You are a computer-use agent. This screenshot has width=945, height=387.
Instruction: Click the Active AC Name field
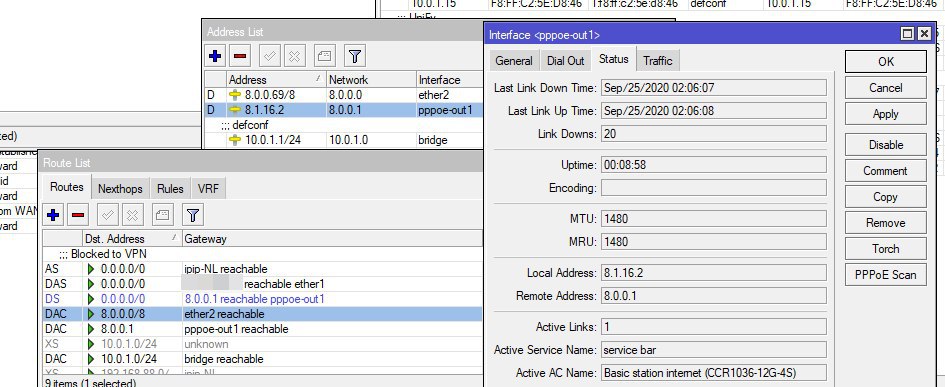[x=714, y=373]
